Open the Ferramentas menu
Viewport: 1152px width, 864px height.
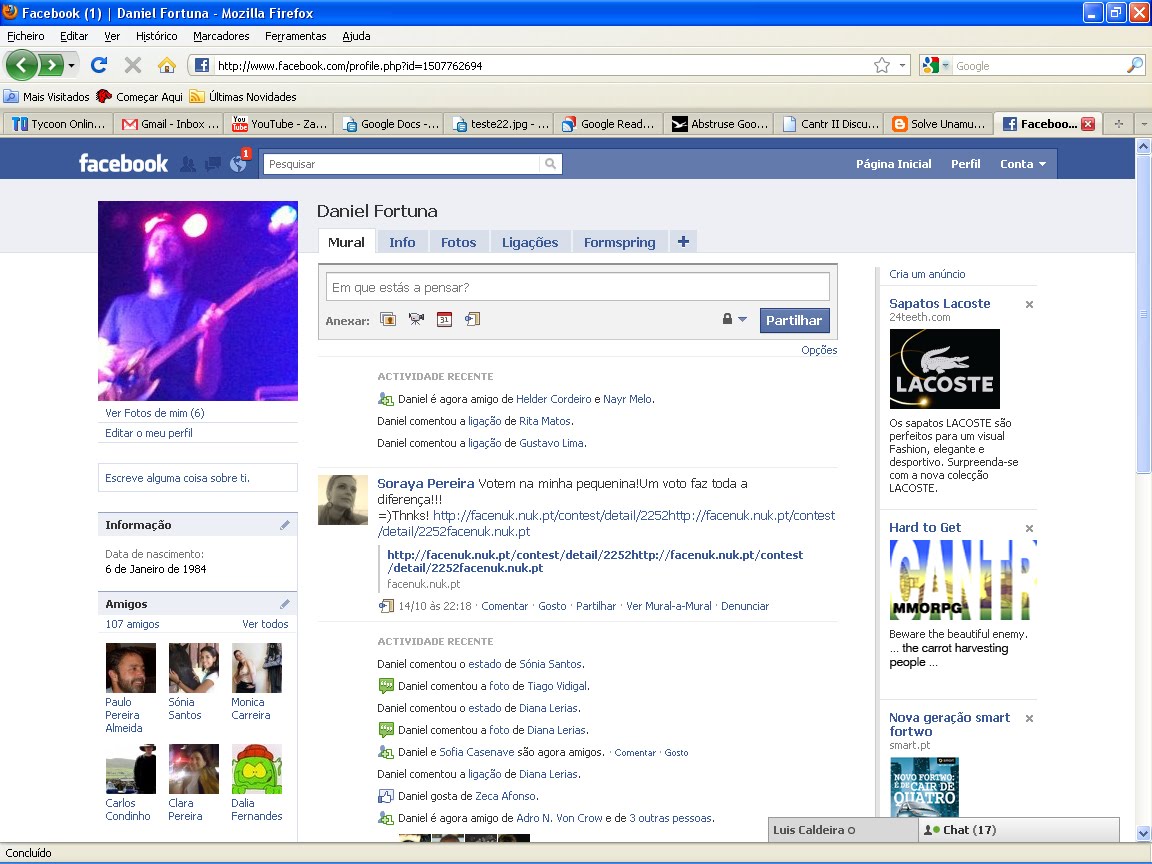295,36
